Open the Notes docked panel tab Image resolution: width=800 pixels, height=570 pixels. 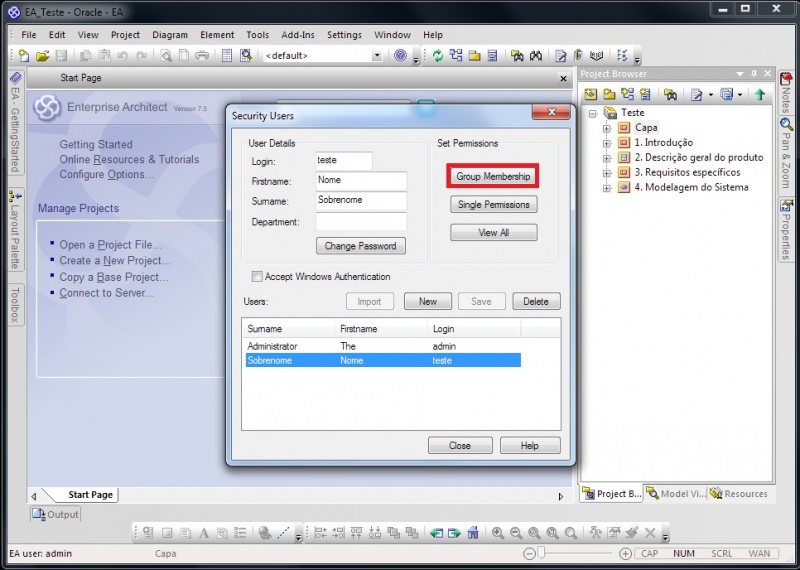coord(786,93)
